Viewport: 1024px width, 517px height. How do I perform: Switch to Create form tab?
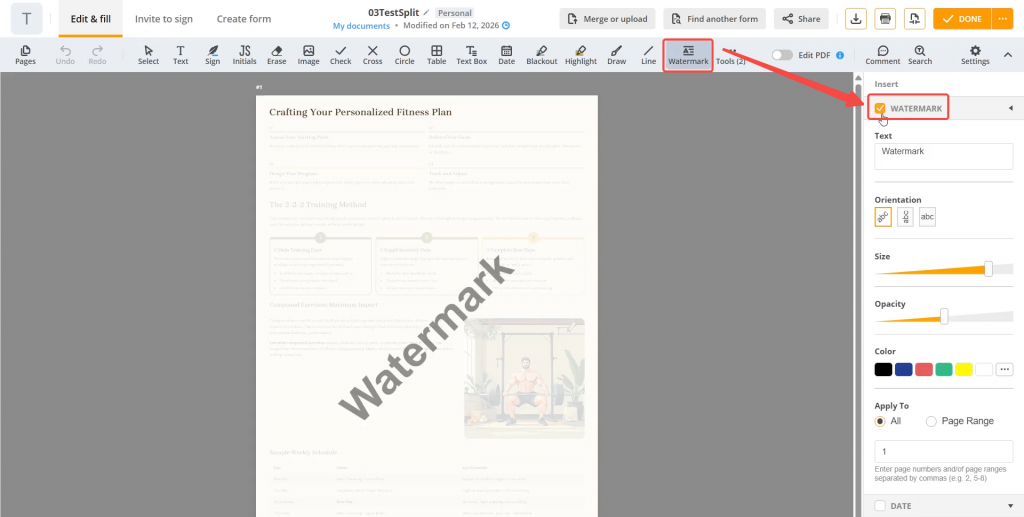click(244, 19)
